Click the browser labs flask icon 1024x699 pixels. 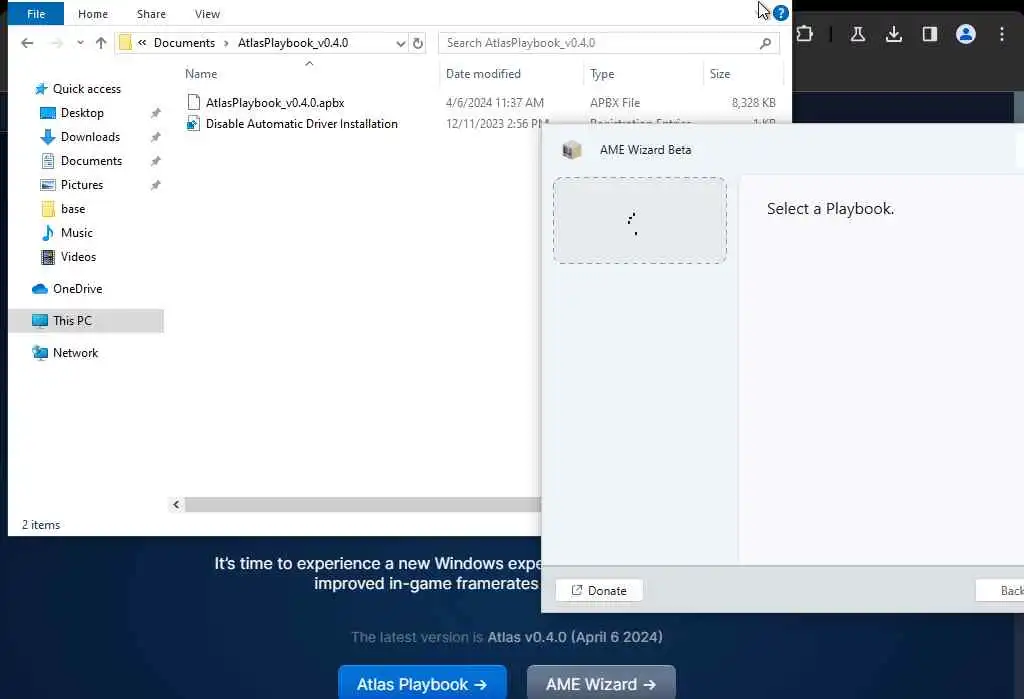click(858, 34)
